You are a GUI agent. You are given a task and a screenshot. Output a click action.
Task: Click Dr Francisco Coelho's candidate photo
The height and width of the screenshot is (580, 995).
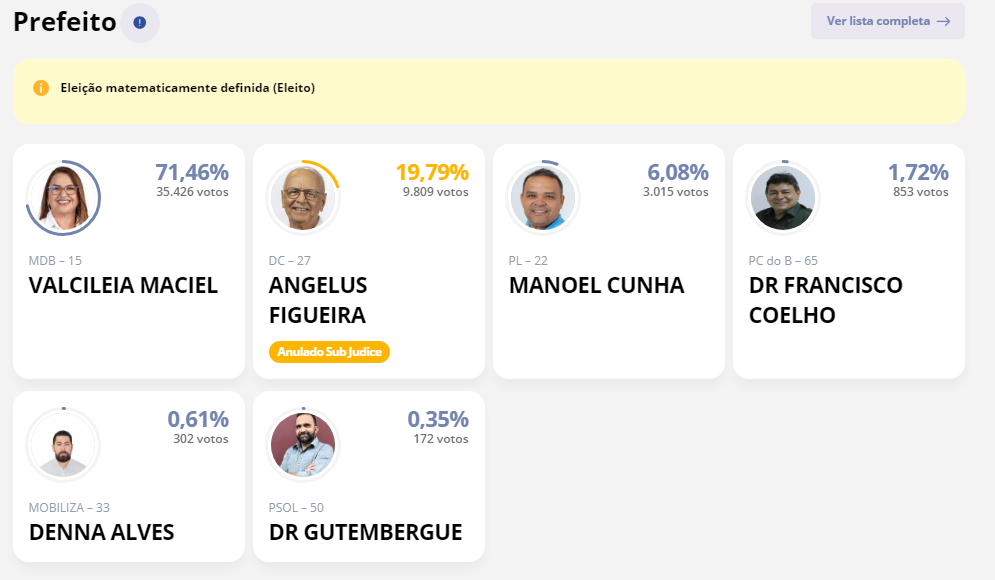[x=783, y=198]
